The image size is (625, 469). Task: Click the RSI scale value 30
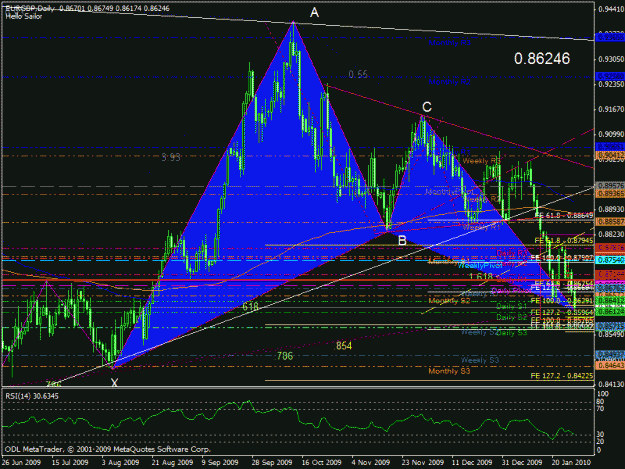pos(601,434)
